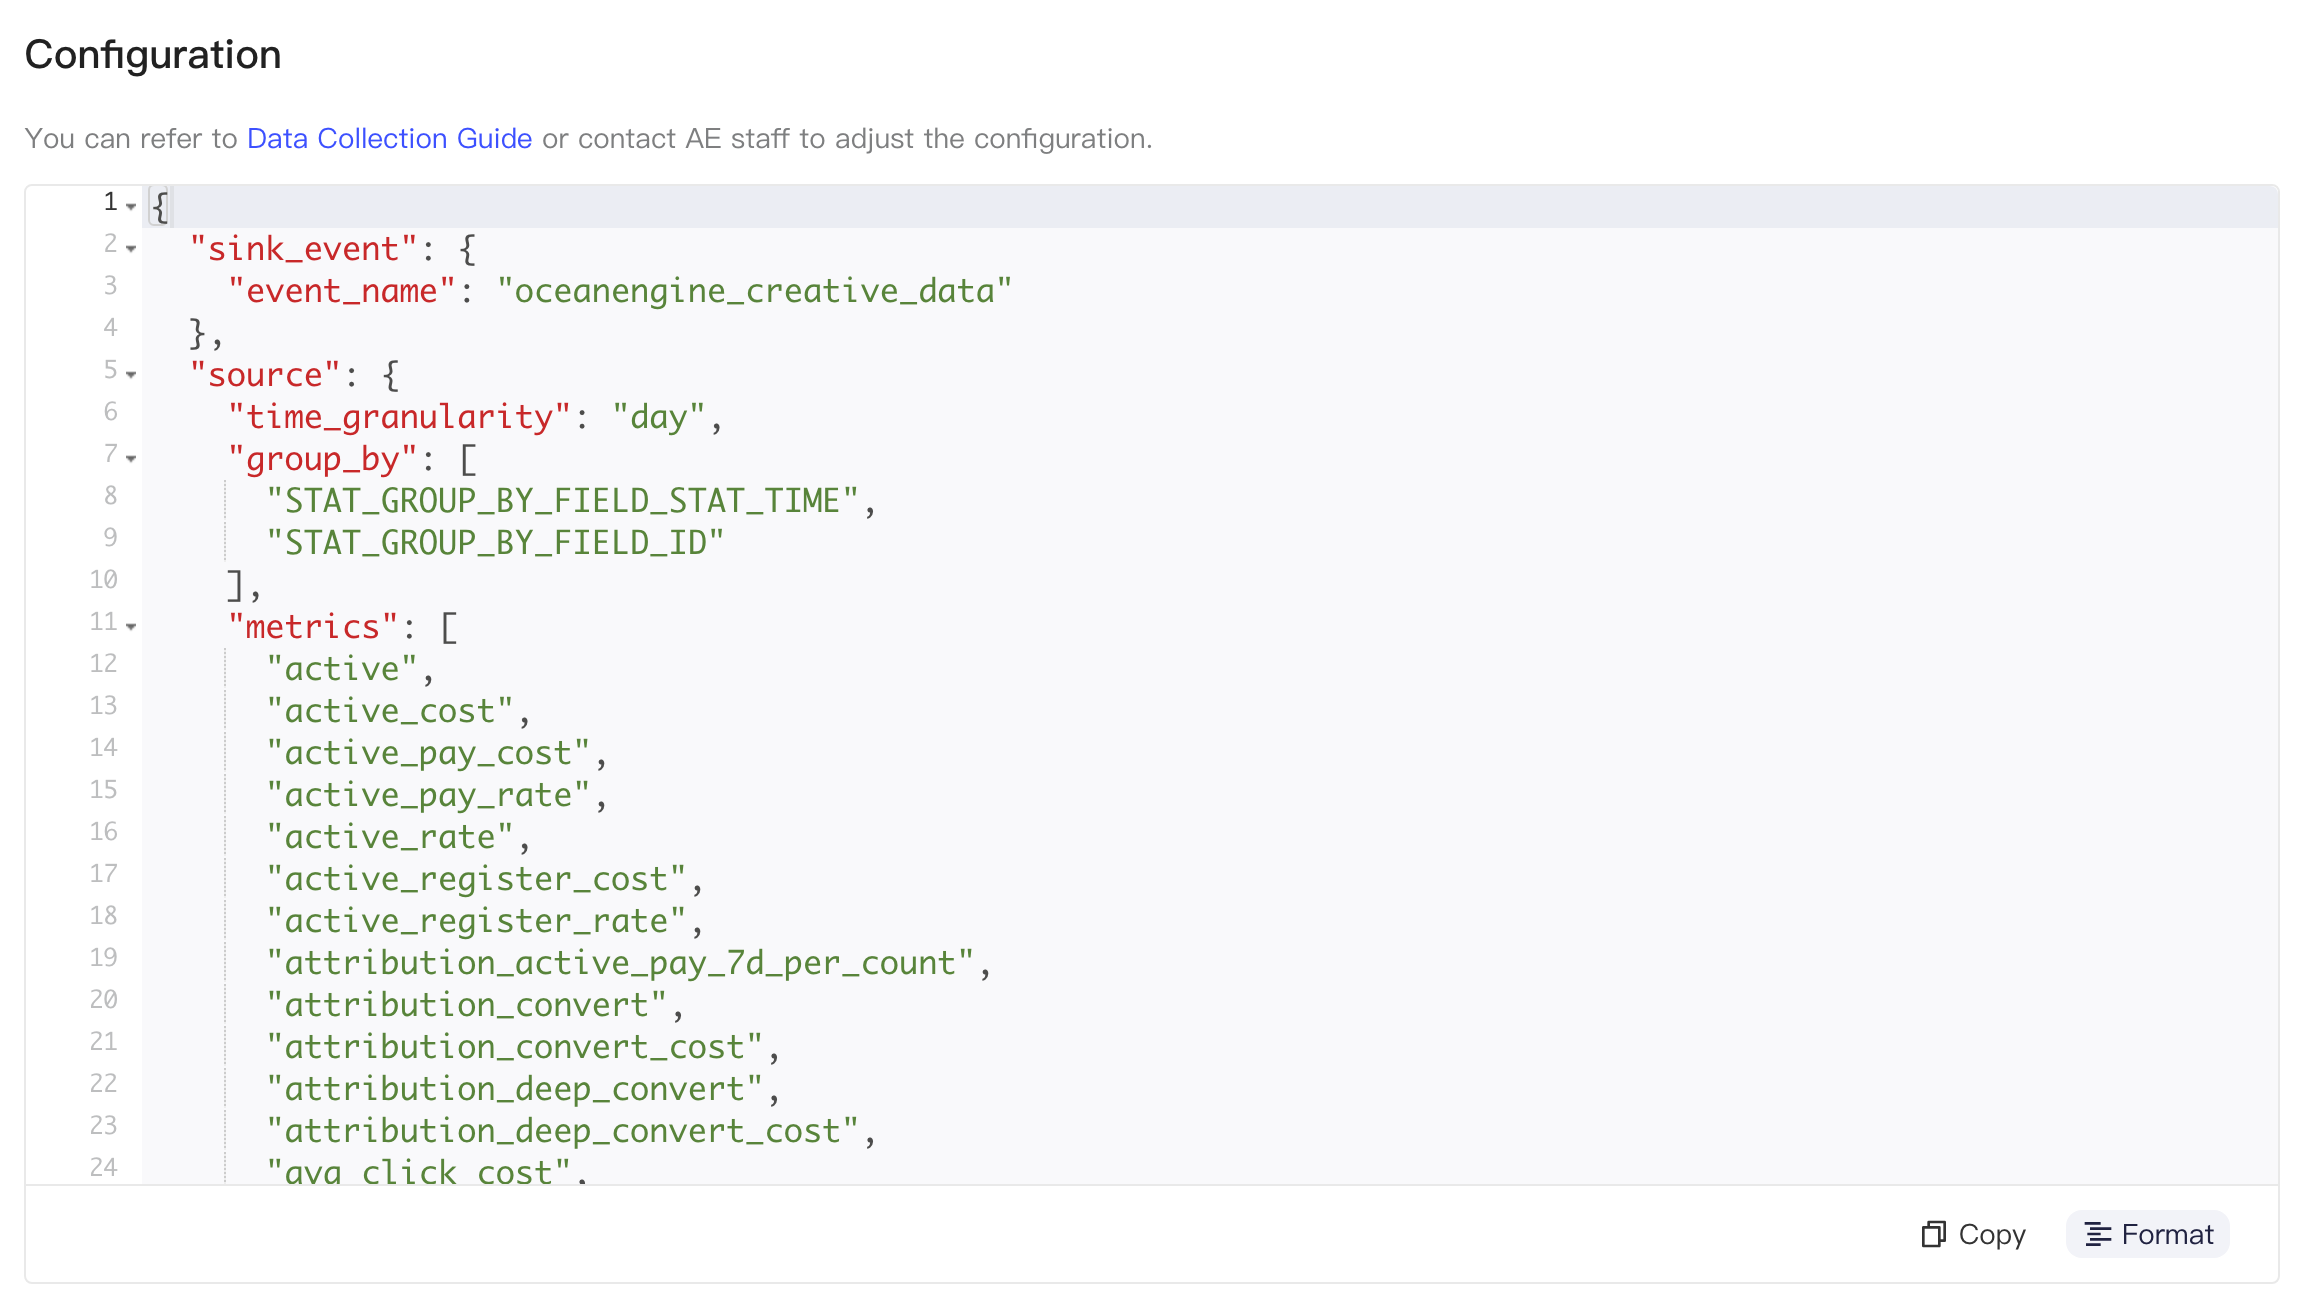The height and width of the screenshot is (1308, 2306).
Task: Click the "event_name" key
Action: click(342, 291)
